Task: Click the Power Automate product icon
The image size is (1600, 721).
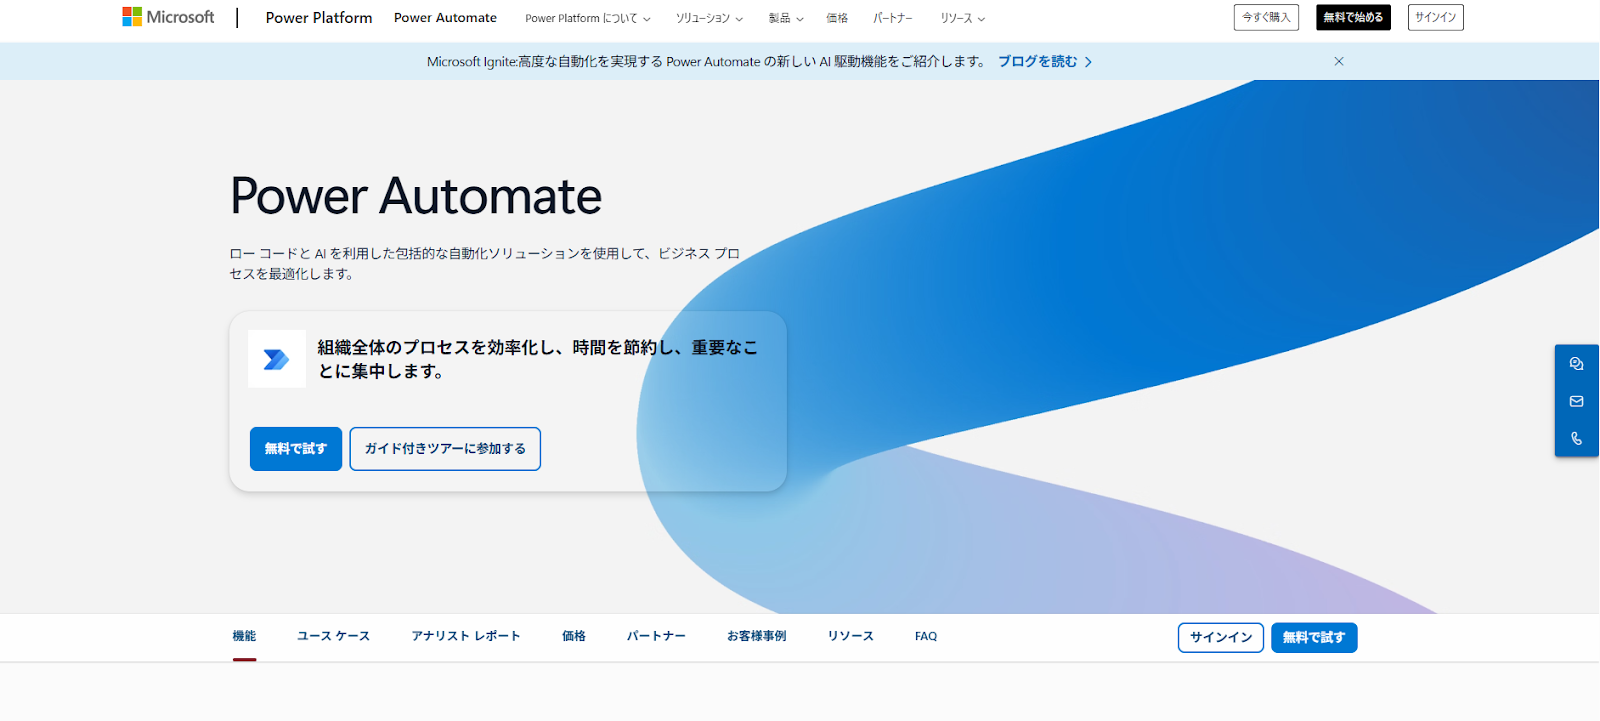Action: pos(277,359)
